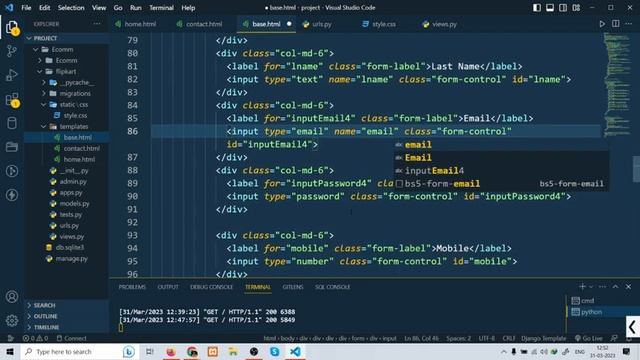Switch to the home.html tab
The height and width of the screenshot is (360, 640).
pos(140,24)
